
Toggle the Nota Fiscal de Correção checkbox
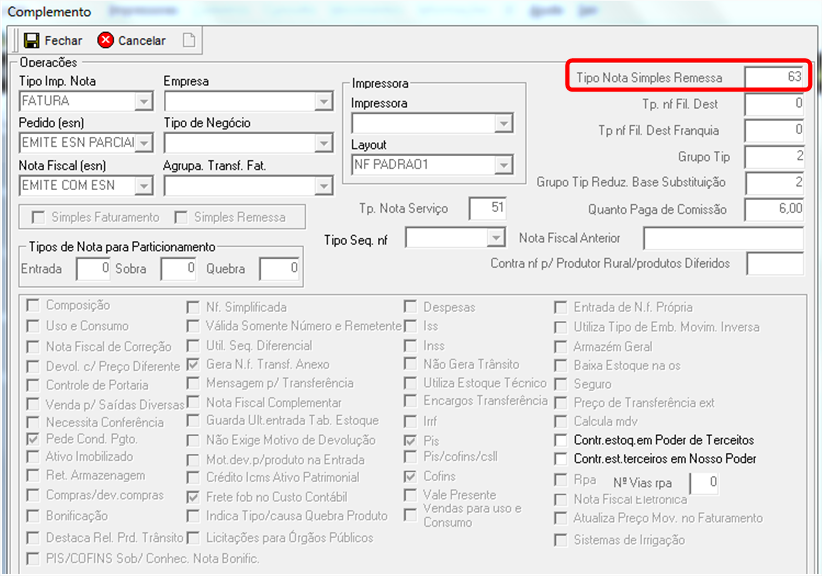33,346
